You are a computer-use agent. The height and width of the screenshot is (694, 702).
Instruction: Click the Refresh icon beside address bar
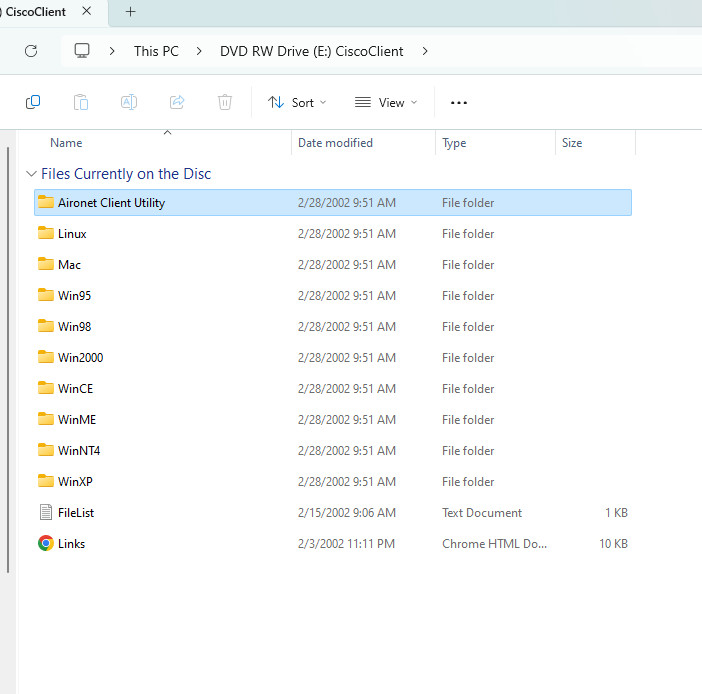coord(31,51)
